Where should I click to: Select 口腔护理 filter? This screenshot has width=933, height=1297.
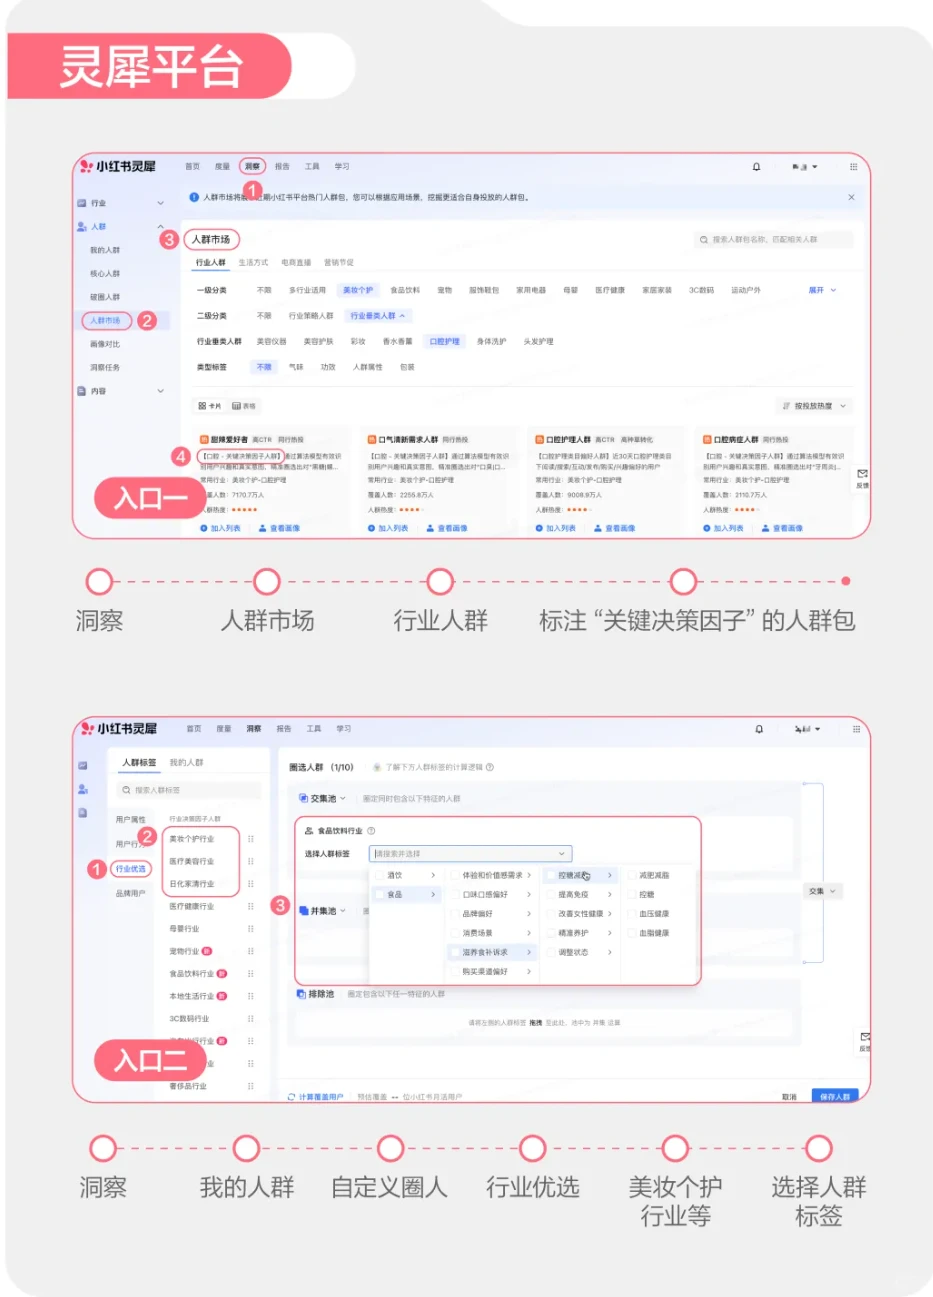pos(445,342)
